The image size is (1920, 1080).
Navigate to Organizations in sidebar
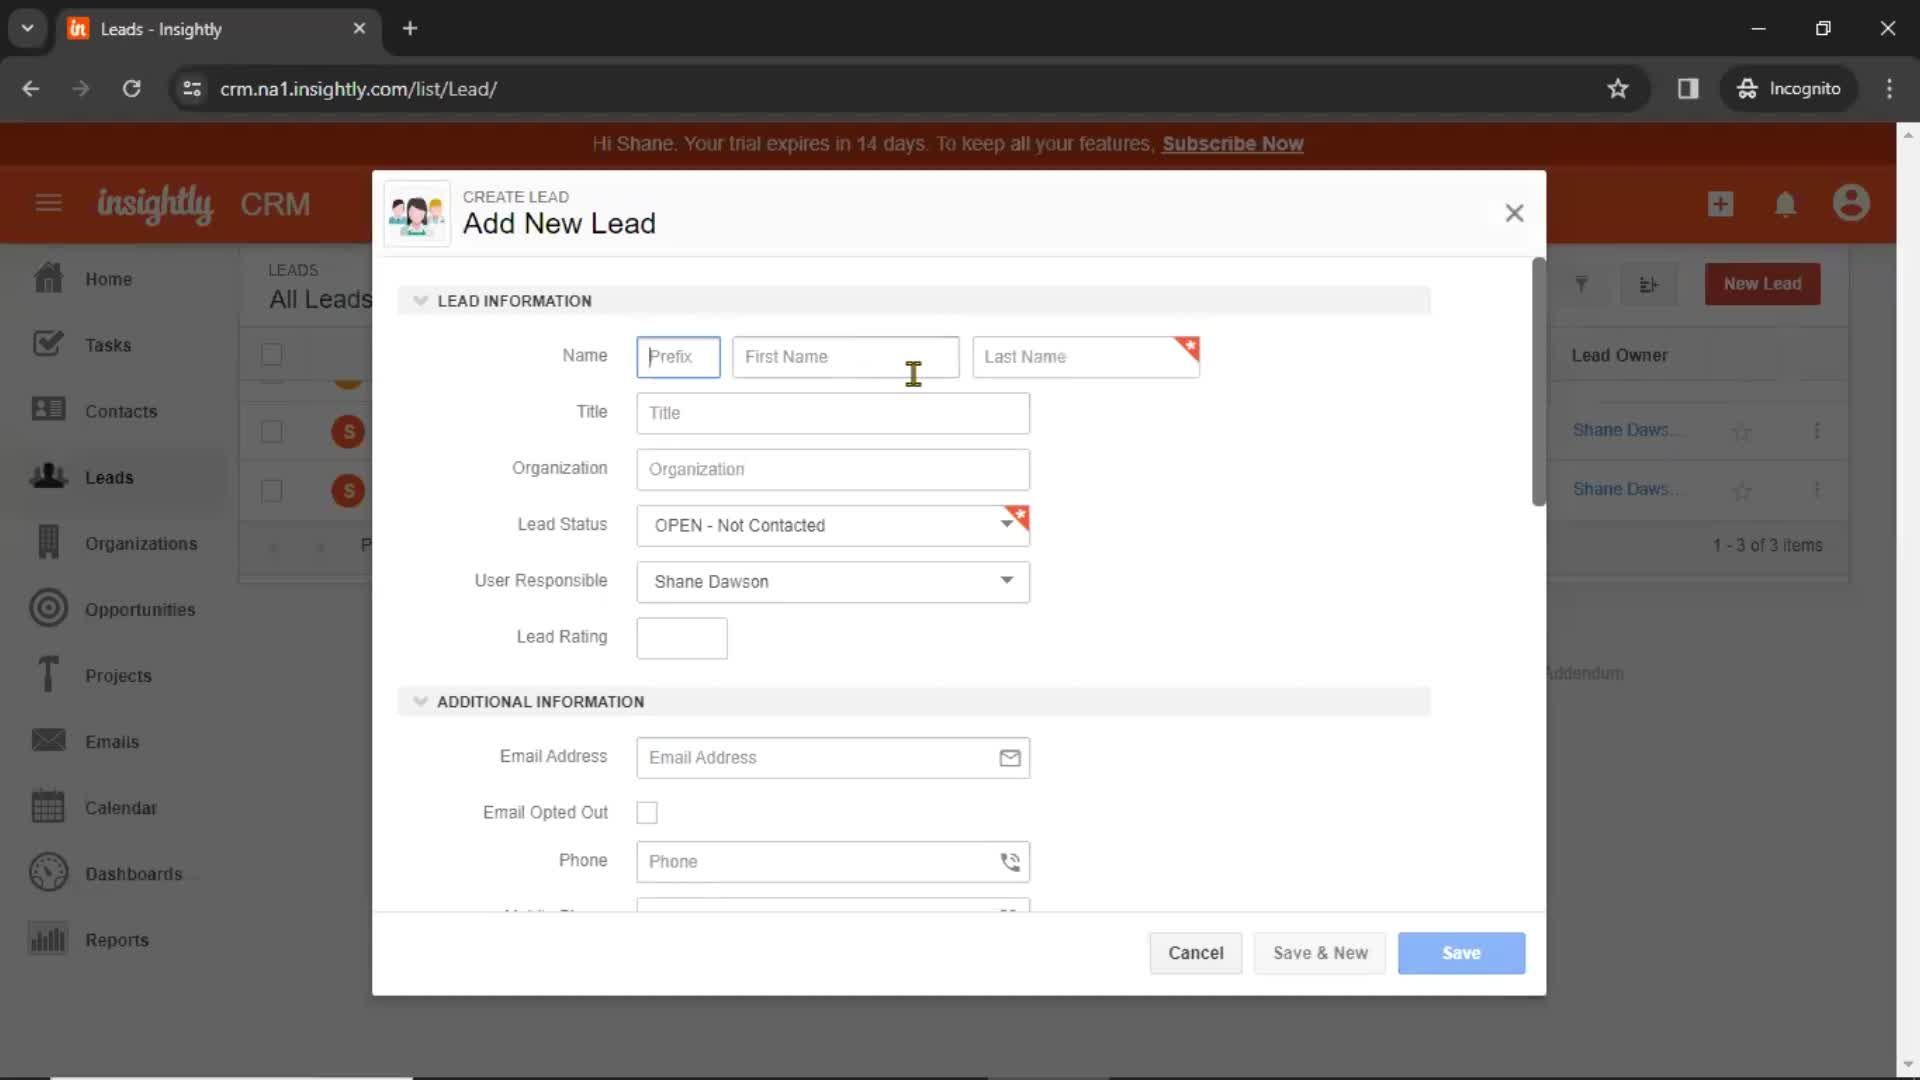[141, 542]
